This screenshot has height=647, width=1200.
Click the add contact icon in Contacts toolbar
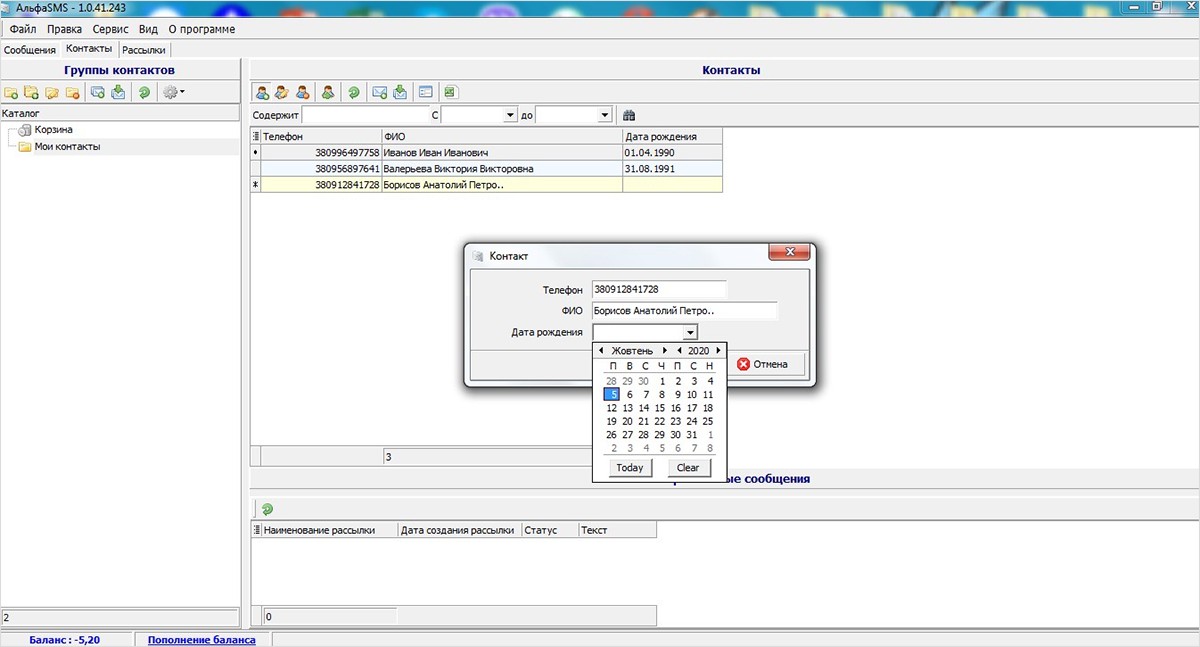coord(262,93)
